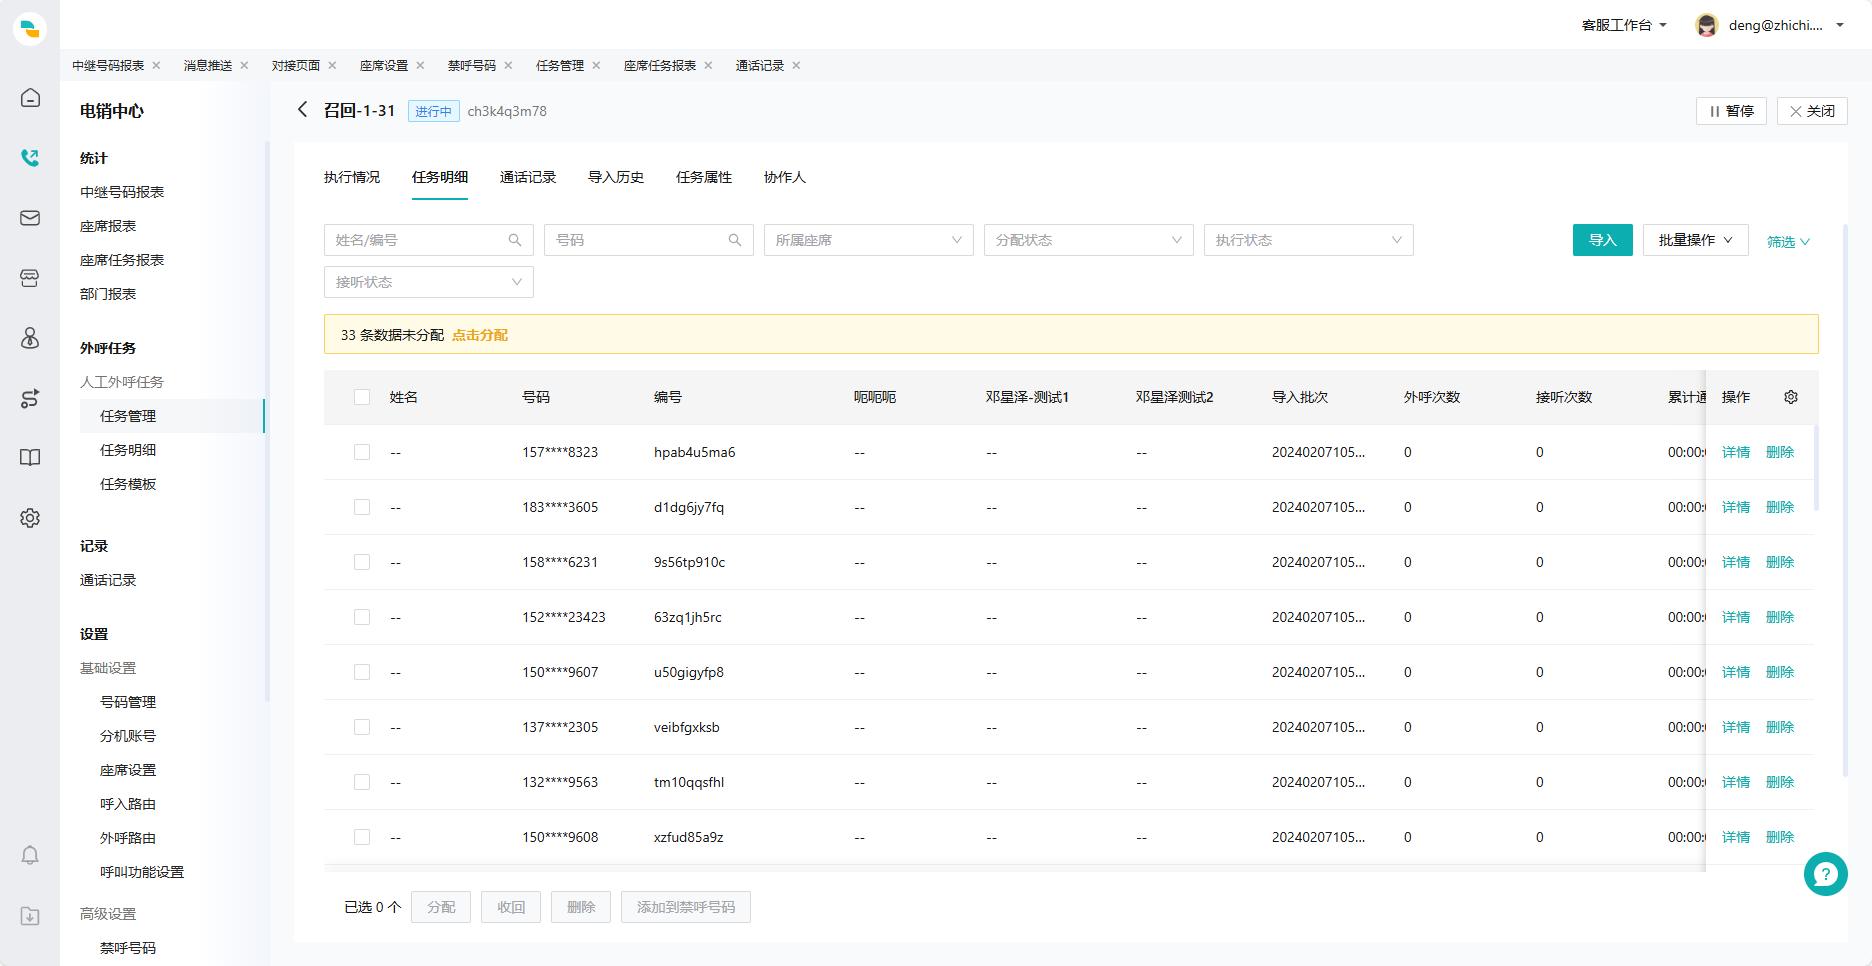Viewport: 1872px width, 966px height.
Task: Open the knowledge base book icon
Action: (30, 457)
